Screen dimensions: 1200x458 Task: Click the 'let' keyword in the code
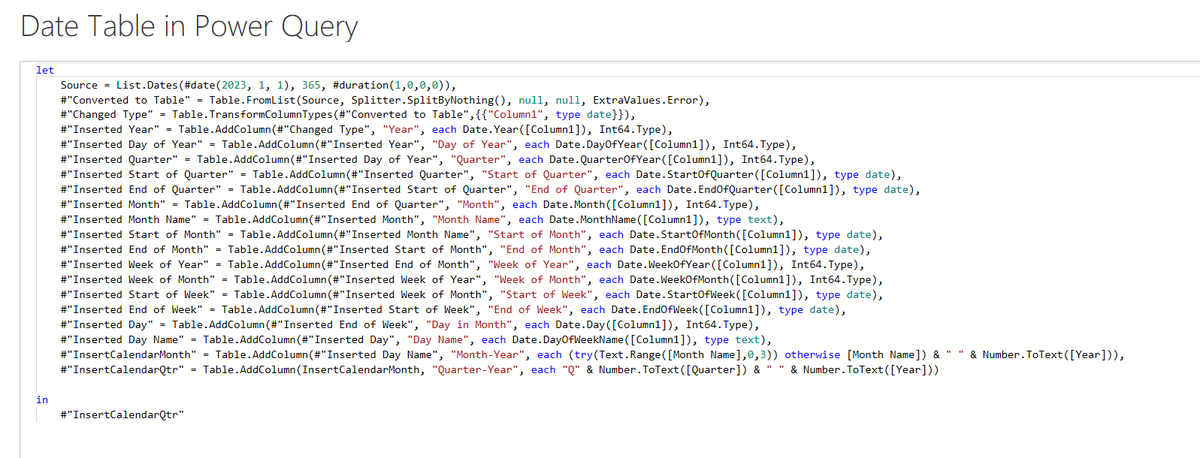[x=45, y=70]
